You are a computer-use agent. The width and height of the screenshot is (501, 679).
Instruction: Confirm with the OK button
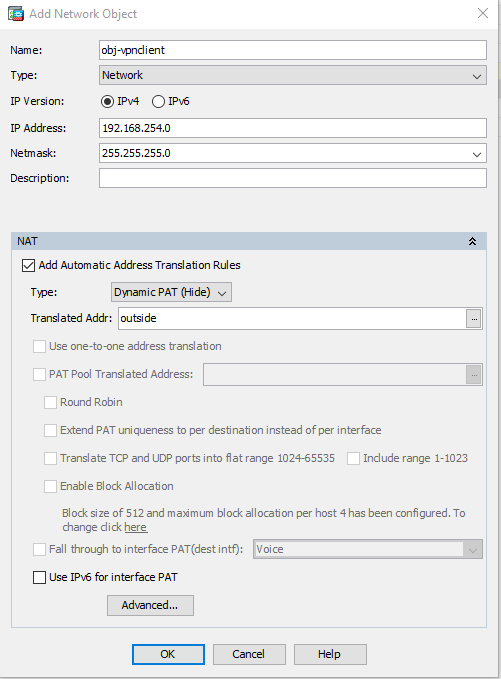(168, 654)
